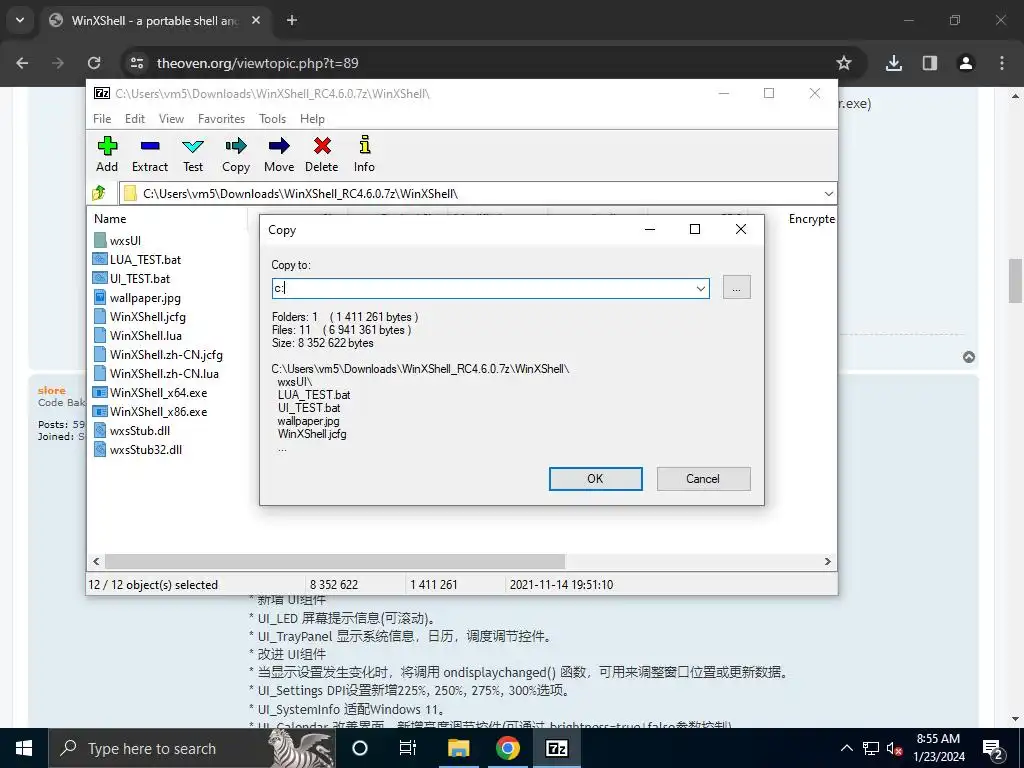Select the WinXShell.lua file

pyautogui.click(x=146, y=336)
